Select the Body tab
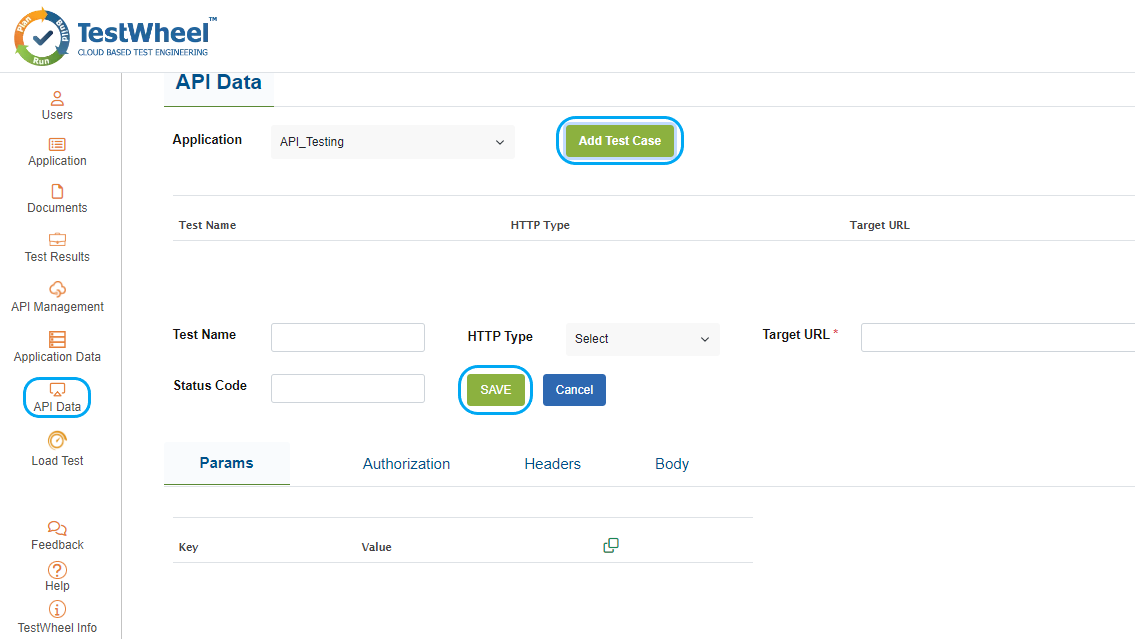Screen dimensions: 1135x639 671,463
